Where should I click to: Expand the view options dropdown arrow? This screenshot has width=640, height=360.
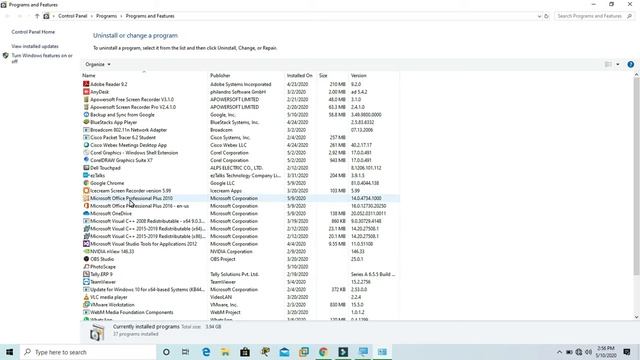[618, 64]
